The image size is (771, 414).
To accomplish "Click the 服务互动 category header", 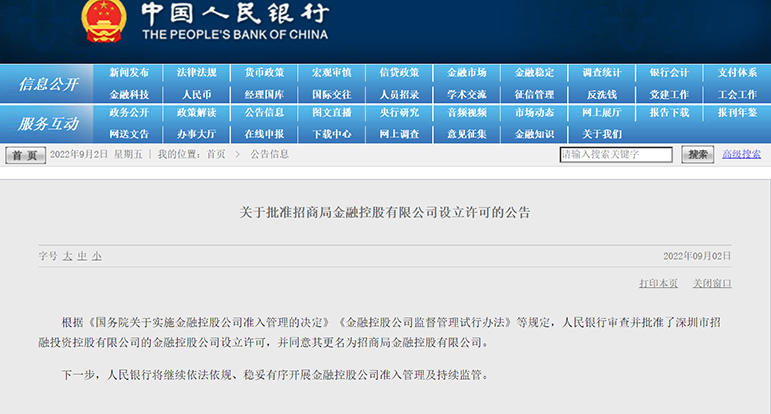I will 48,124.
